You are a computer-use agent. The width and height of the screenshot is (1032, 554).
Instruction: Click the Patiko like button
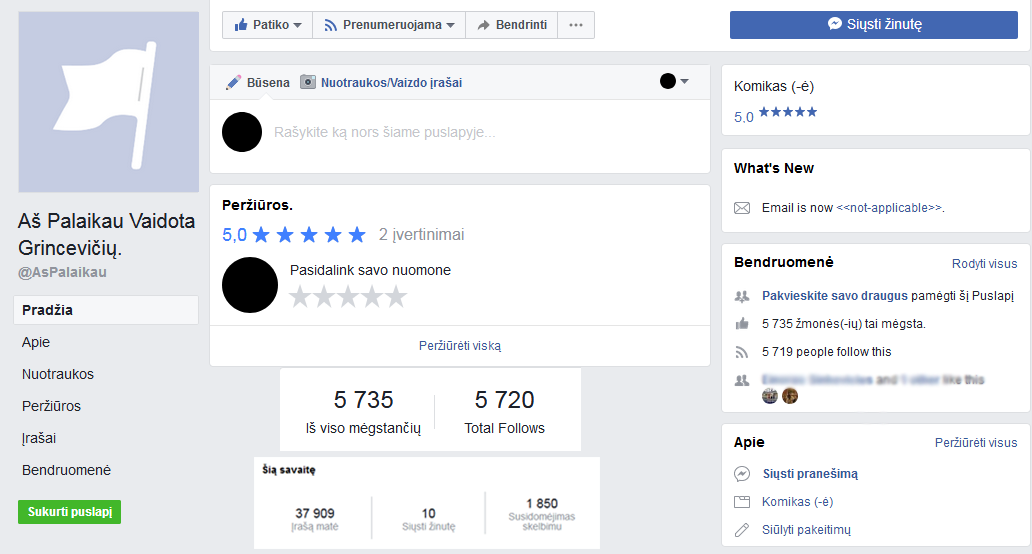[x=267, y=25]
